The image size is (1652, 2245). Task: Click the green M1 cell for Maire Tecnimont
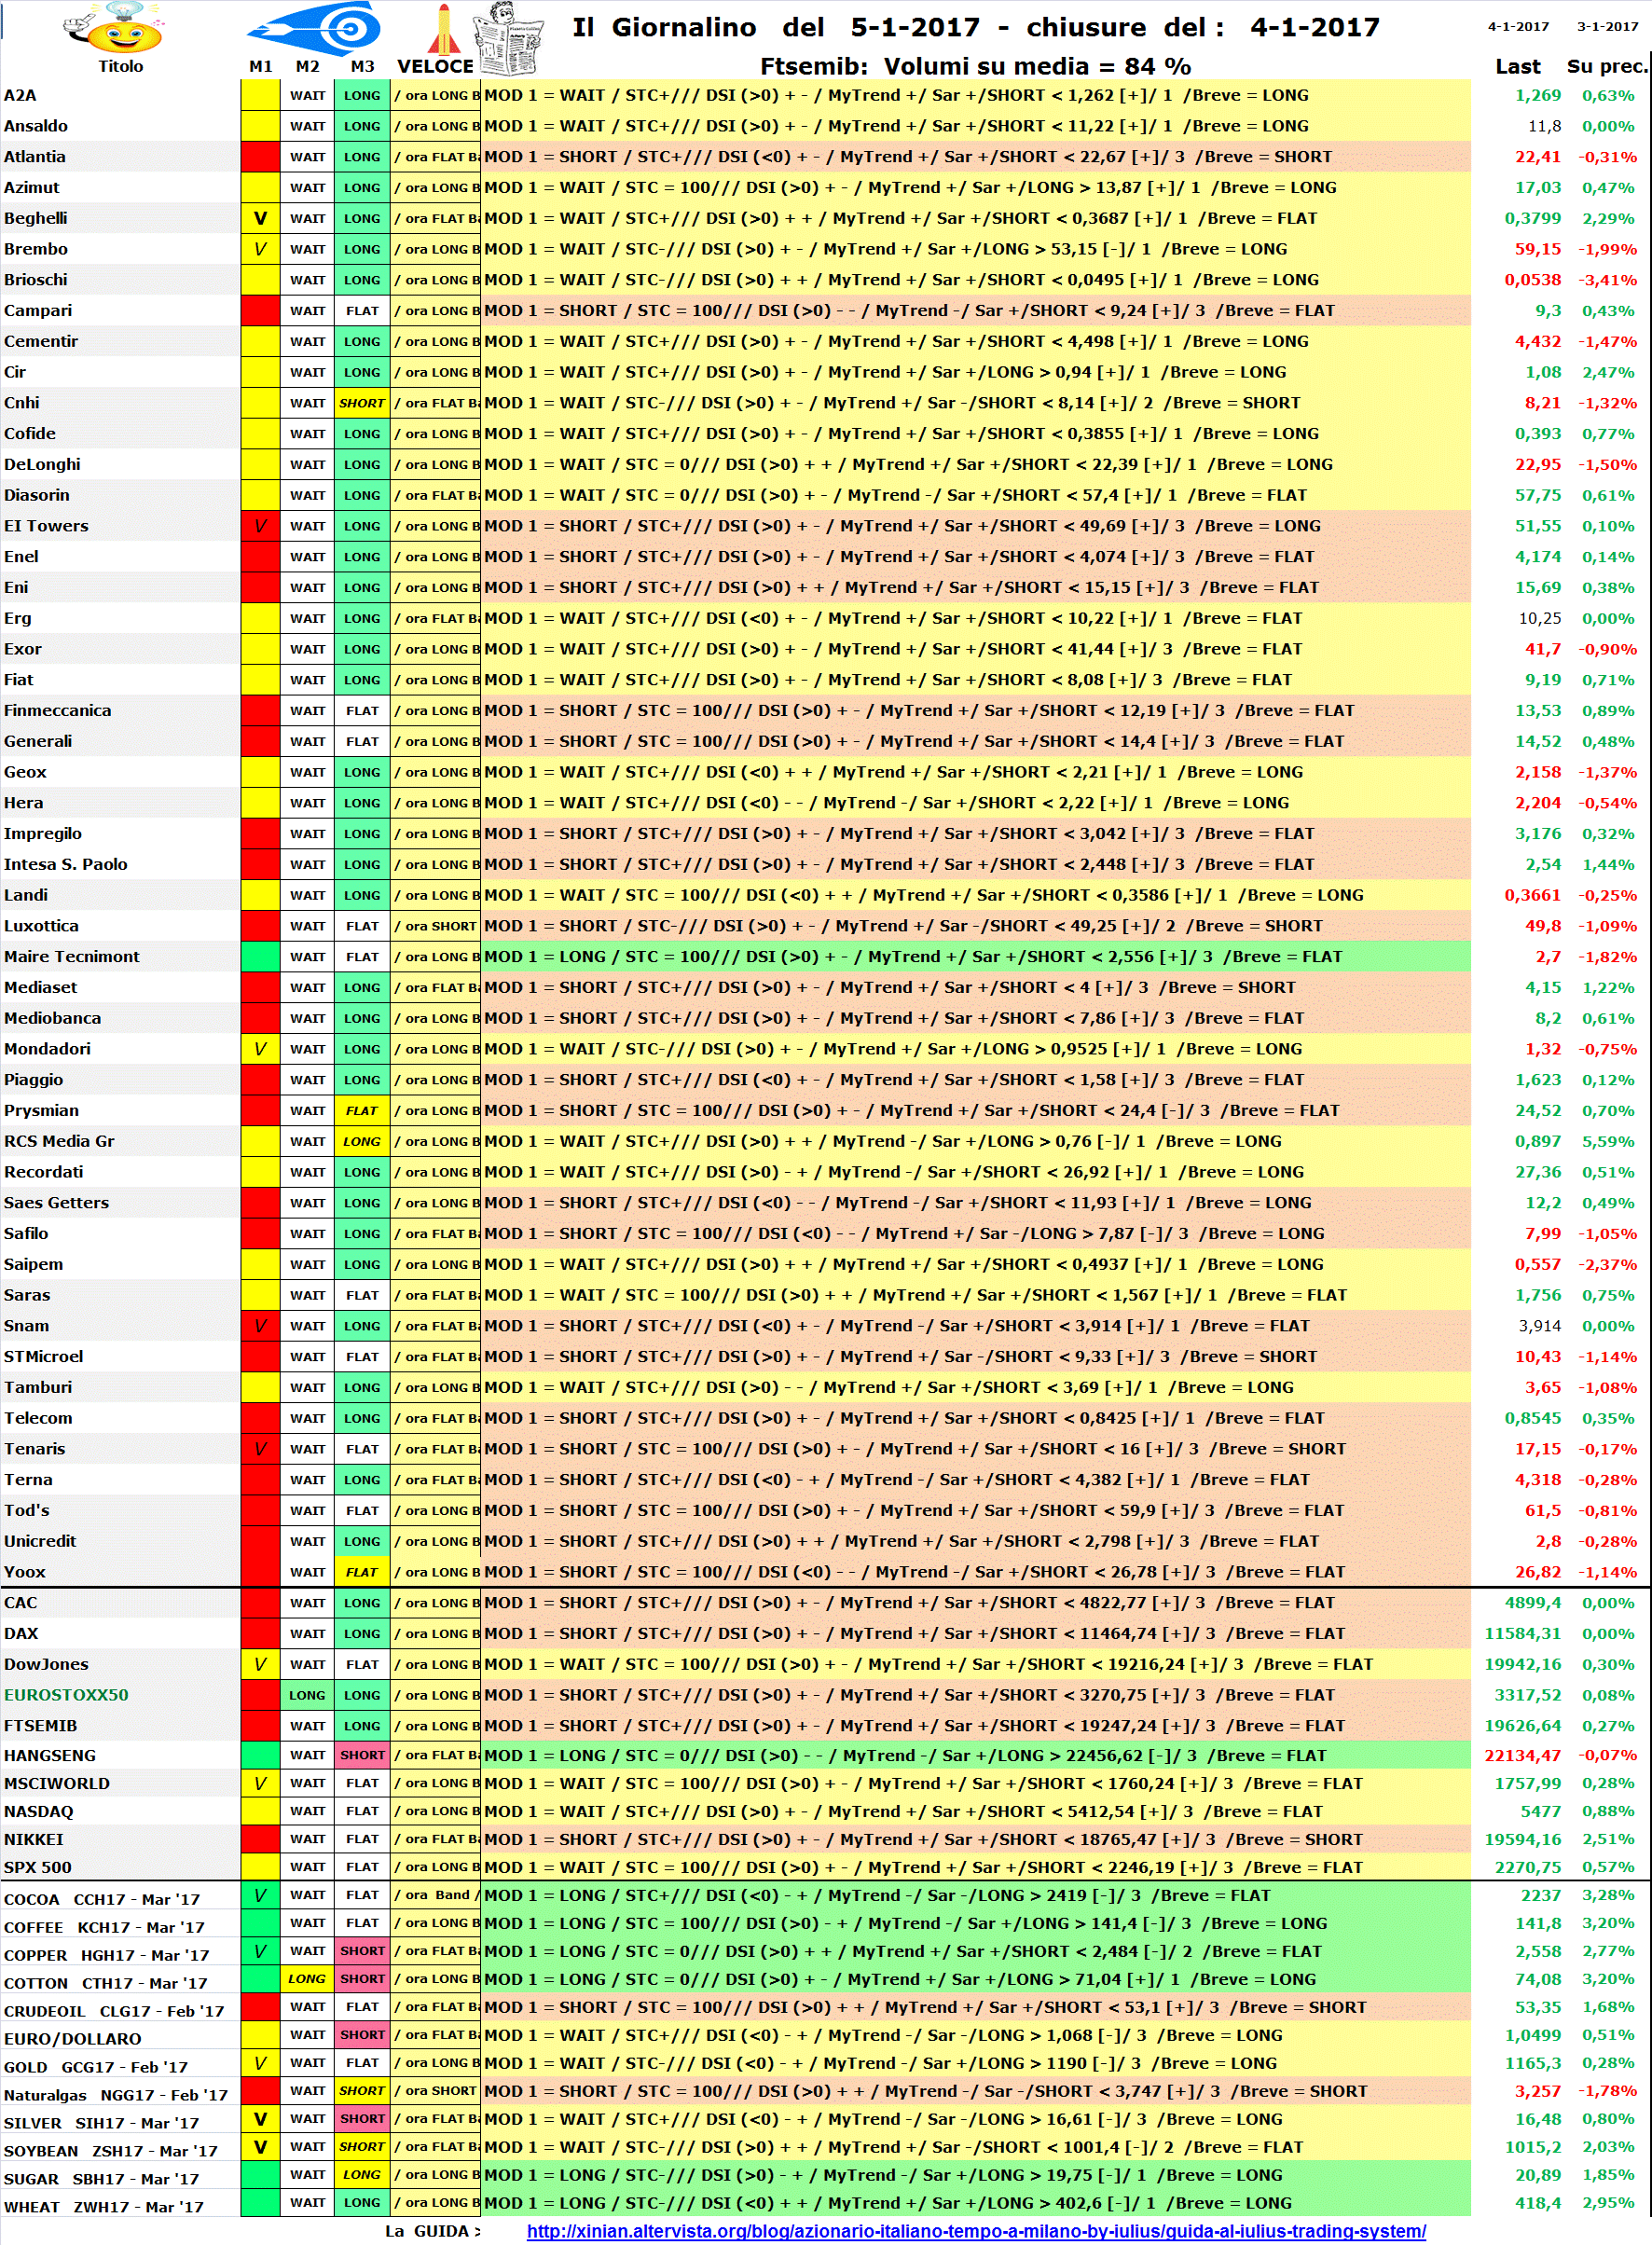(x=260, y=957)
